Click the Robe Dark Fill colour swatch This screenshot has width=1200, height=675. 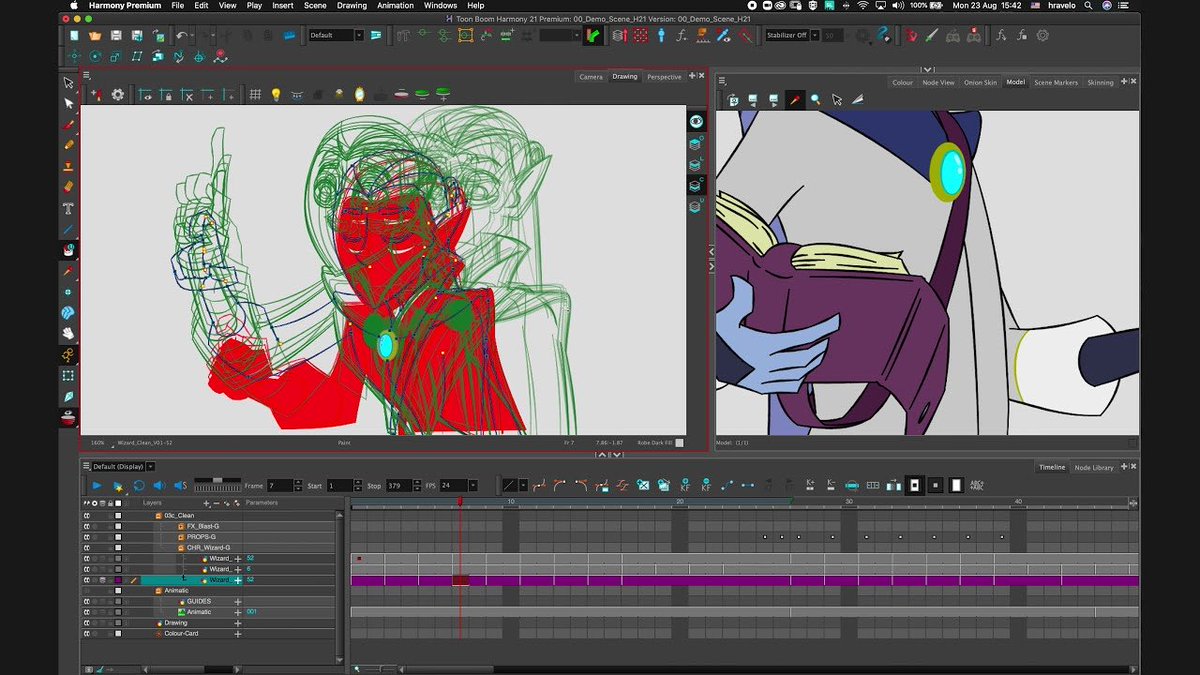(679, 442)
